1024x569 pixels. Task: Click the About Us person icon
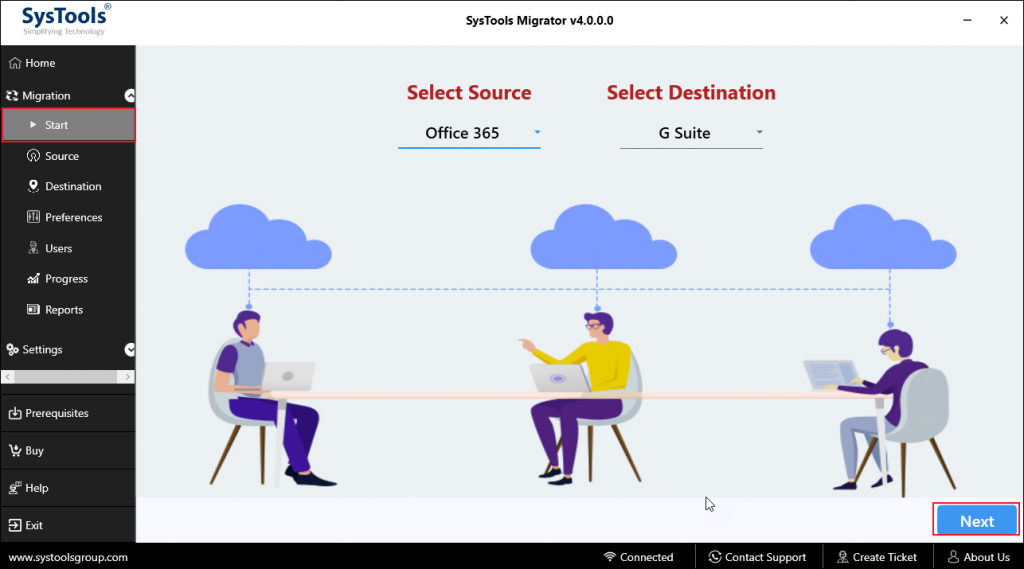point(953,557)
